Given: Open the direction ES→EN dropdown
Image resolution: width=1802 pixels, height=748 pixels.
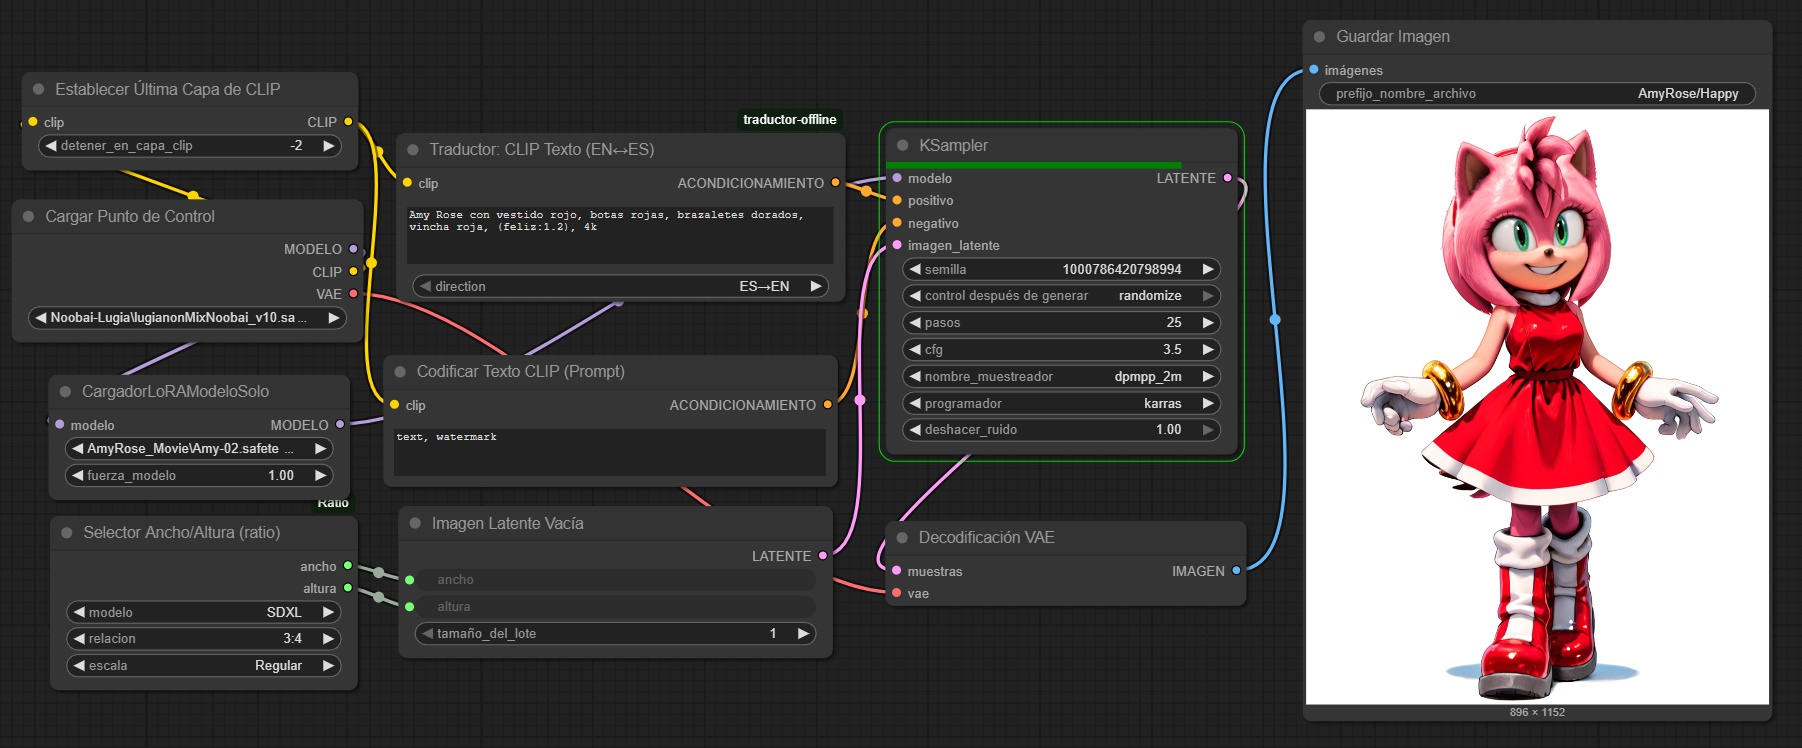Looking at the screenshot, I should 620,286.
